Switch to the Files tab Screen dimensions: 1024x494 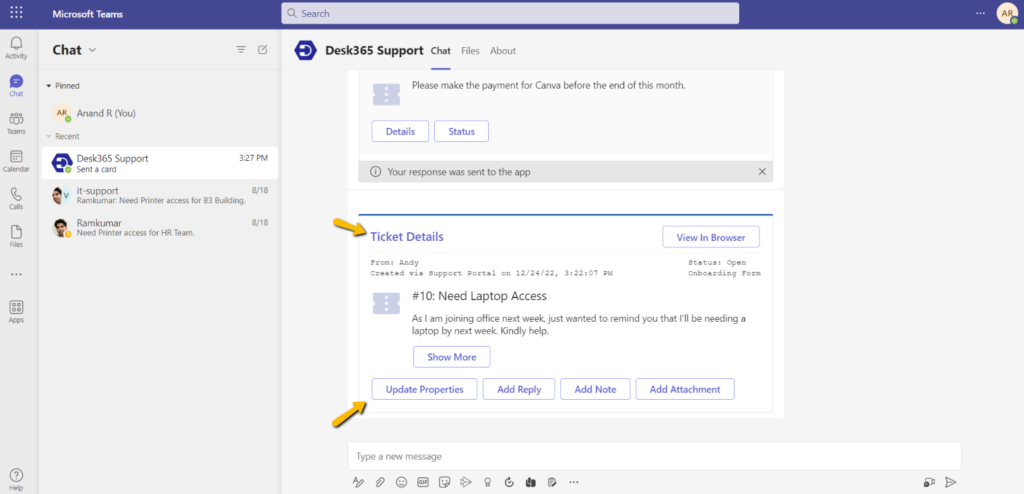tap(470, 50)
